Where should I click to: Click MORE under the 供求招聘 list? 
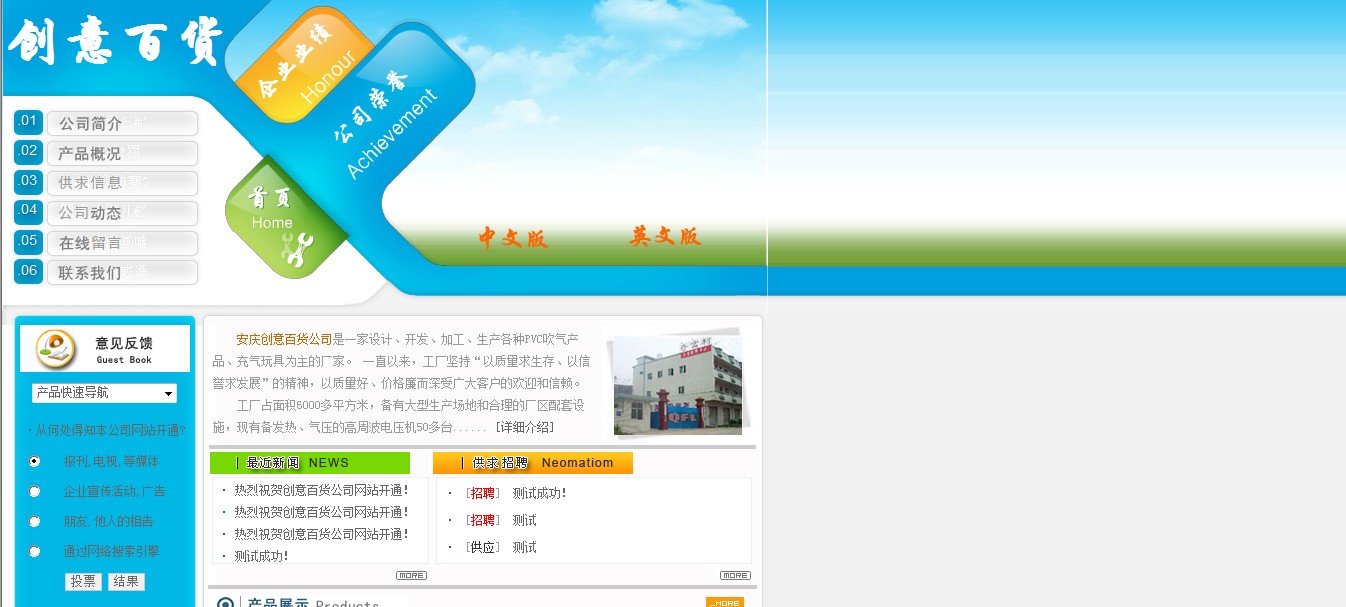click(735, 575)
